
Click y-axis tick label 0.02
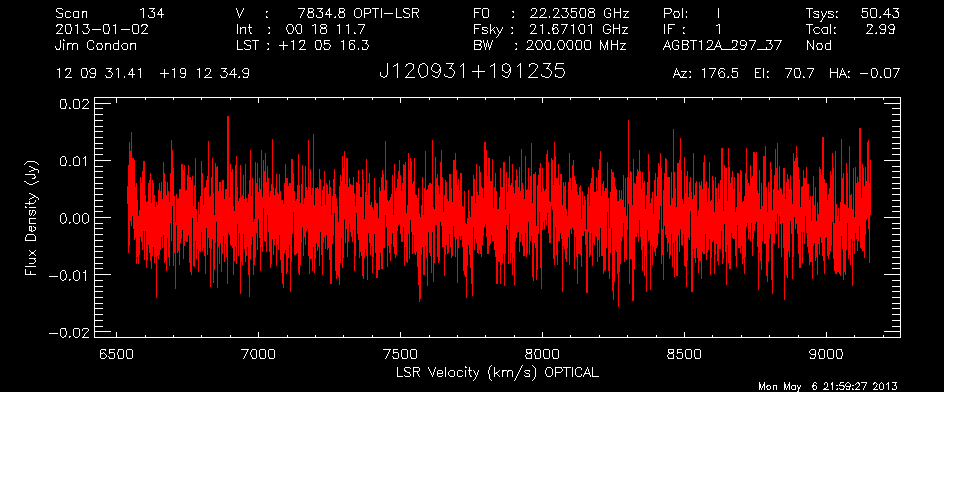click(74, 104)
